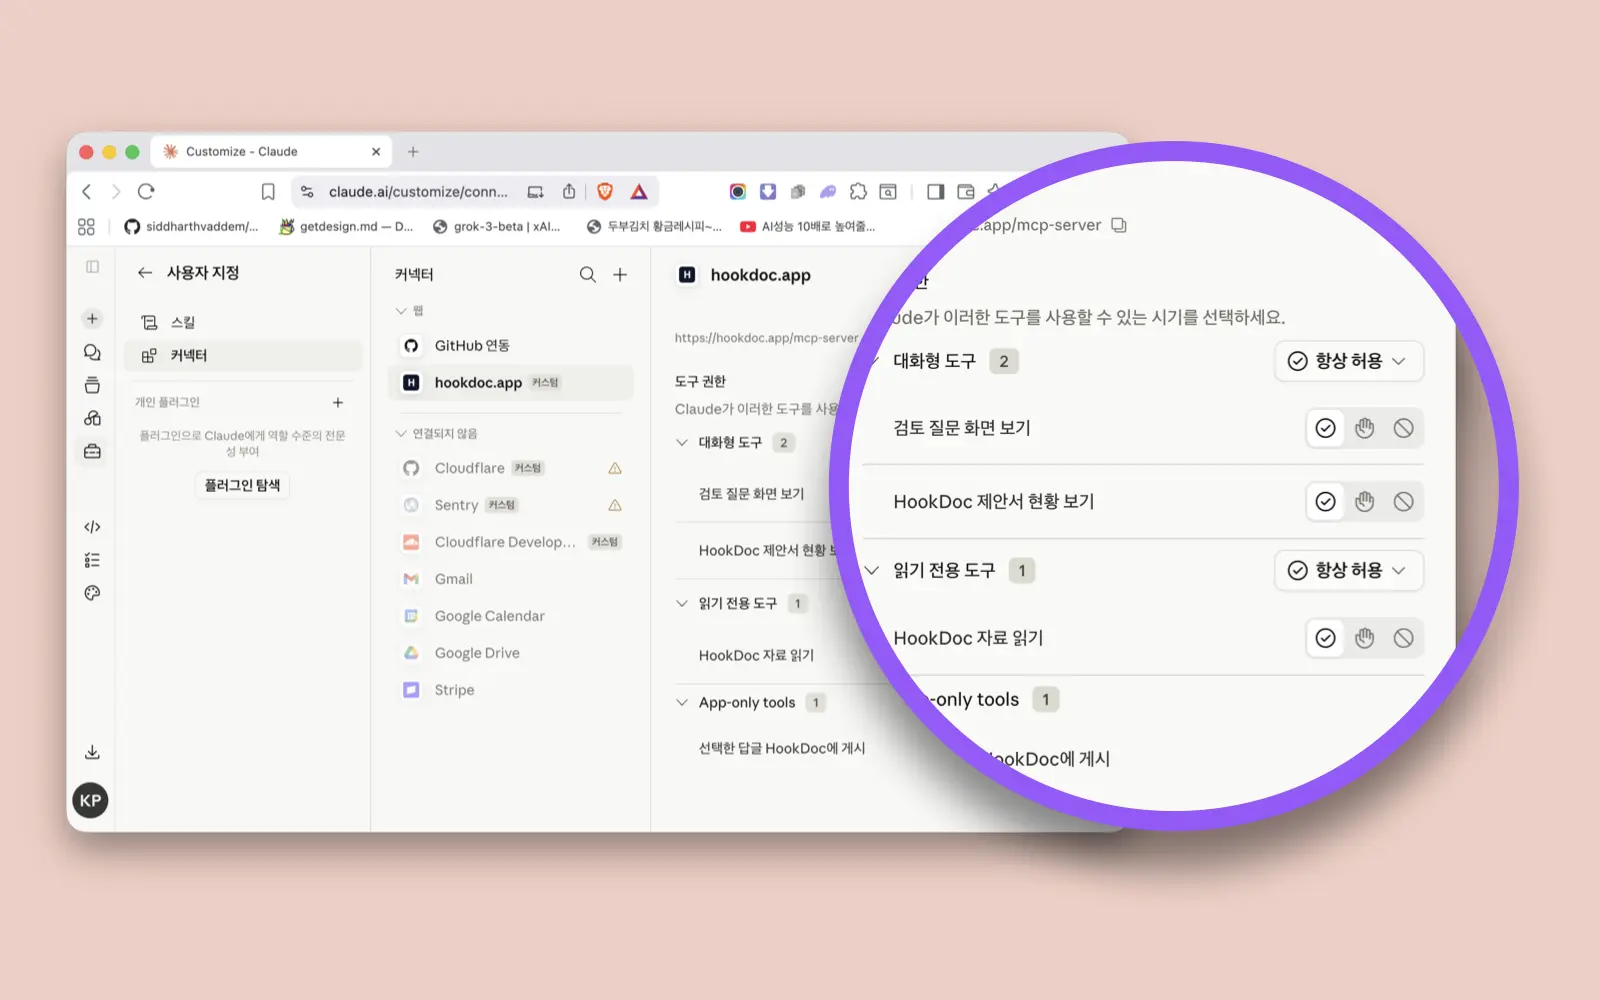Share the page with the browser share icon

569,191
